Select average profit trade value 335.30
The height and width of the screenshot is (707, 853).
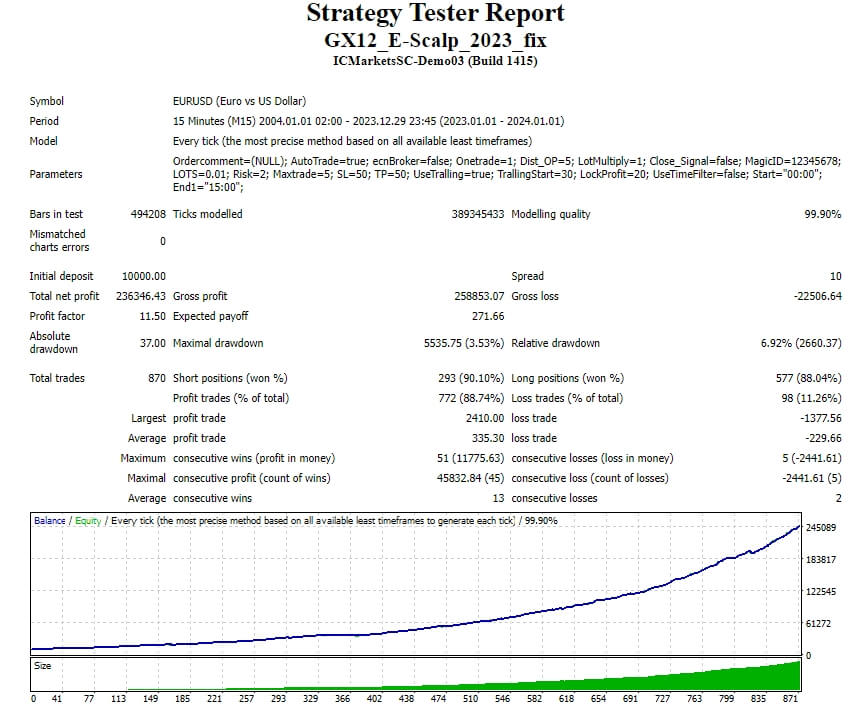coord(488,438)
